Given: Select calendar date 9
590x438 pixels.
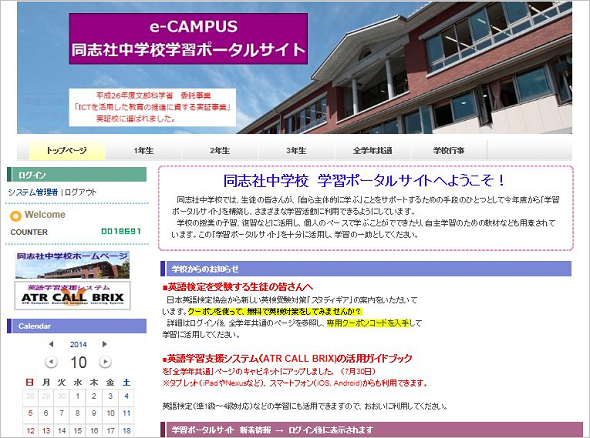Looking at the screenshot, I should 94,413.
